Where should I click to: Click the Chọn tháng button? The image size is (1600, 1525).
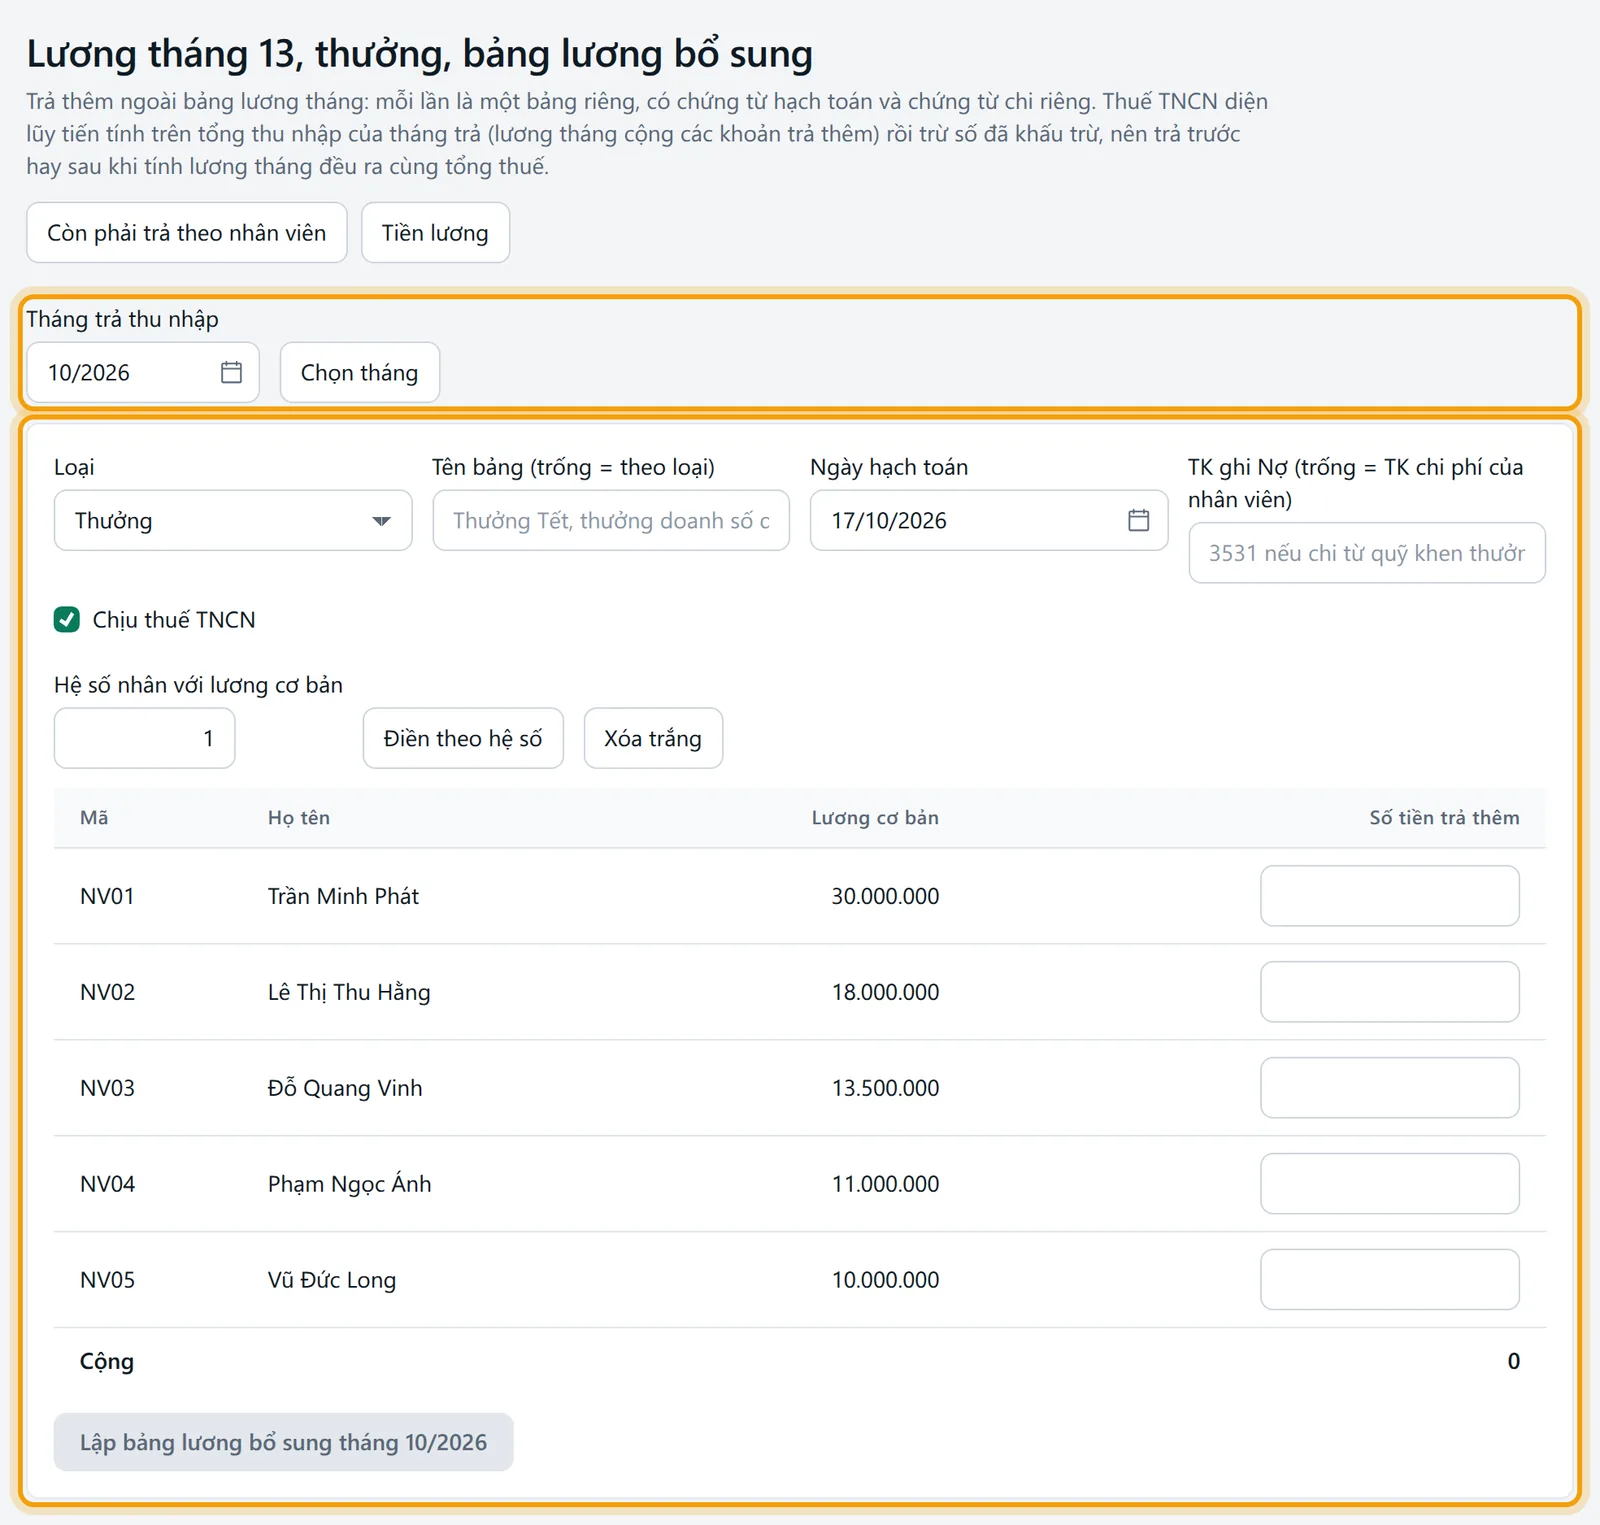click(x=360, y=373)
